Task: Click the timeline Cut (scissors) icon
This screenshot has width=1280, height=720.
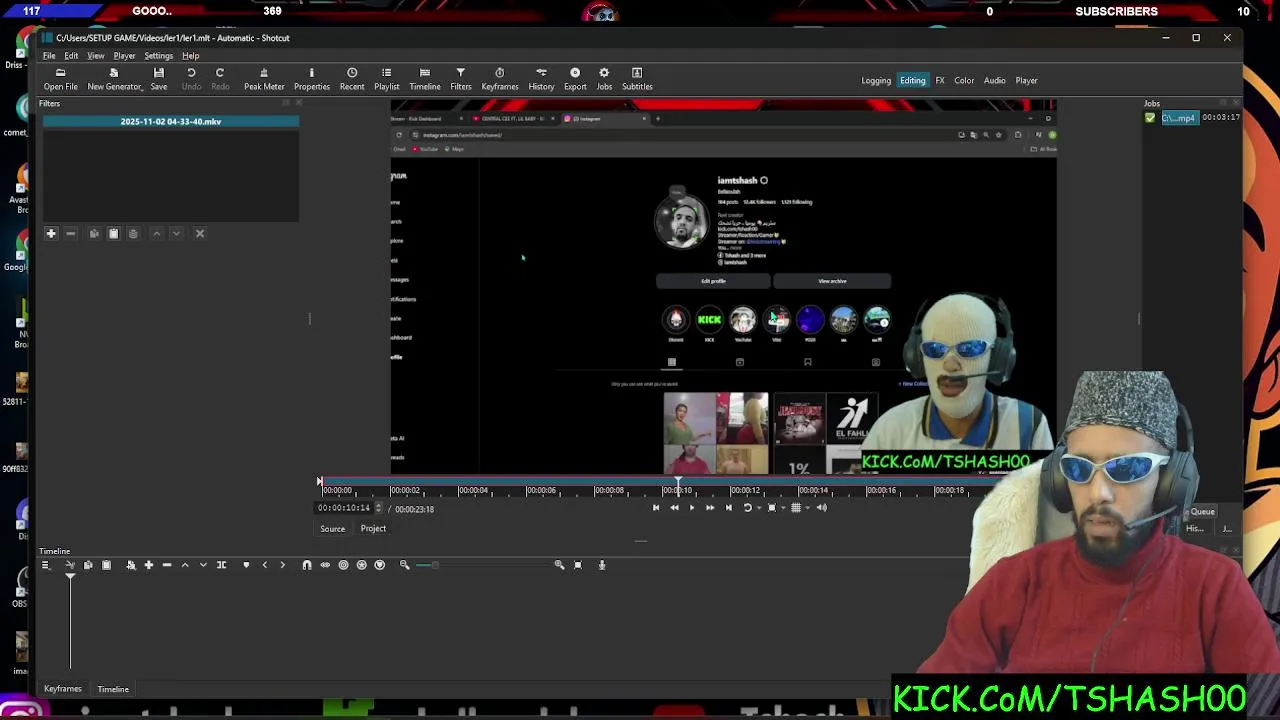Action: pos(70,565)
